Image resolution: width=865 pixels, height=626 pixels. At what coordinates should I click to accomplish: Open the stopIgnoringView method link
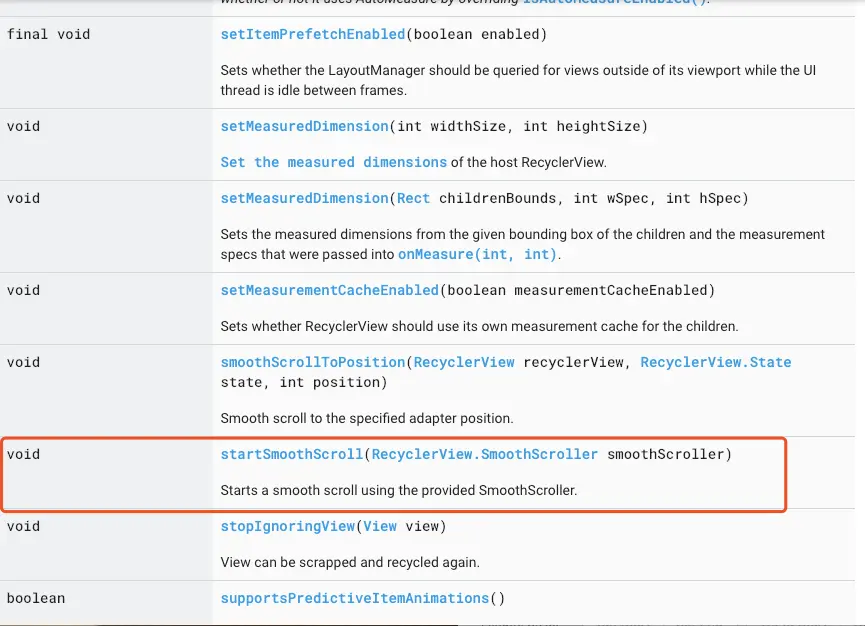(287, 526)
